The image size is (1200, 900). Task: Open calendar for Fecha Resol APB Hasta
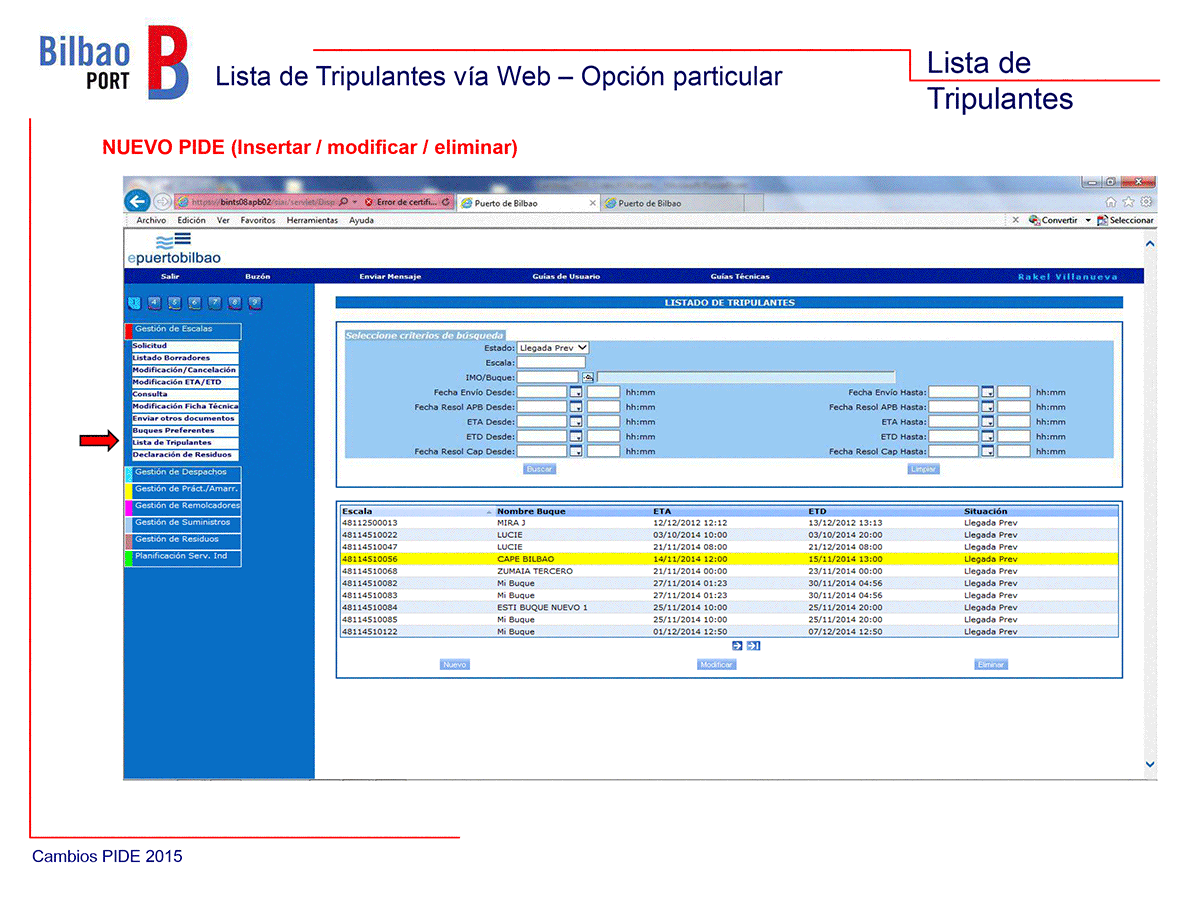(x=987, y=407)
